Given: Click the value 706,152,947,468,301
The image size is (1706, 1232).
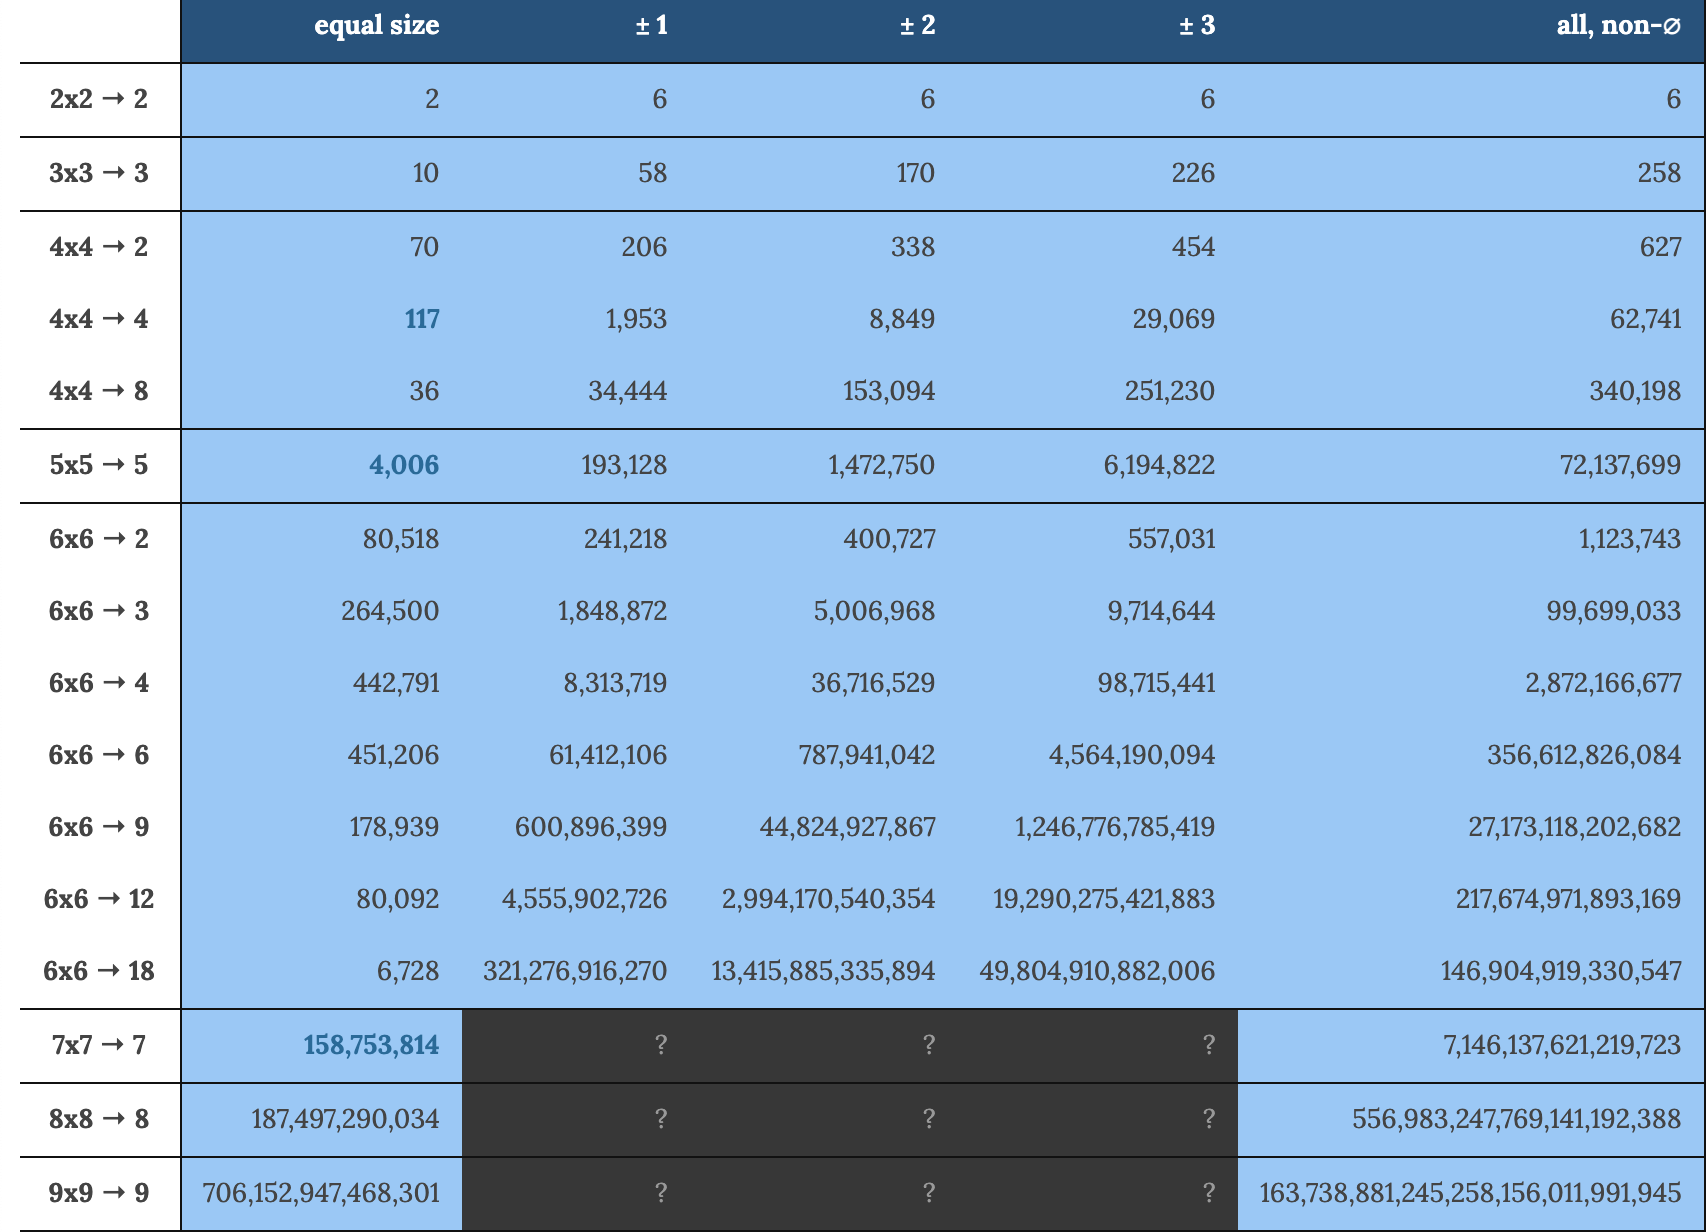Looking at the screenshot, I should click(321, 1193).
